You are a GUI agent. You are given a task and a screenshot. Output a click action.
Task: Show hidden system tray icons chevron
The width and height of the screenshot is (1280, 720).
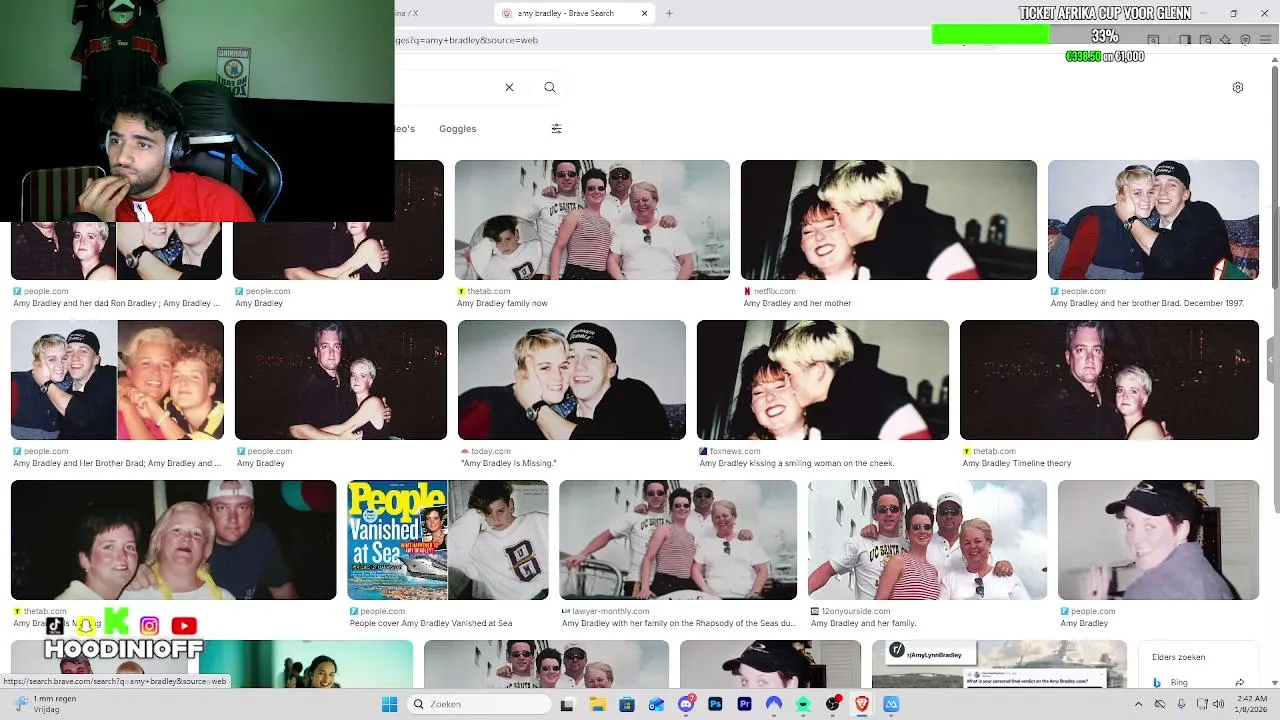(1138, 704)
